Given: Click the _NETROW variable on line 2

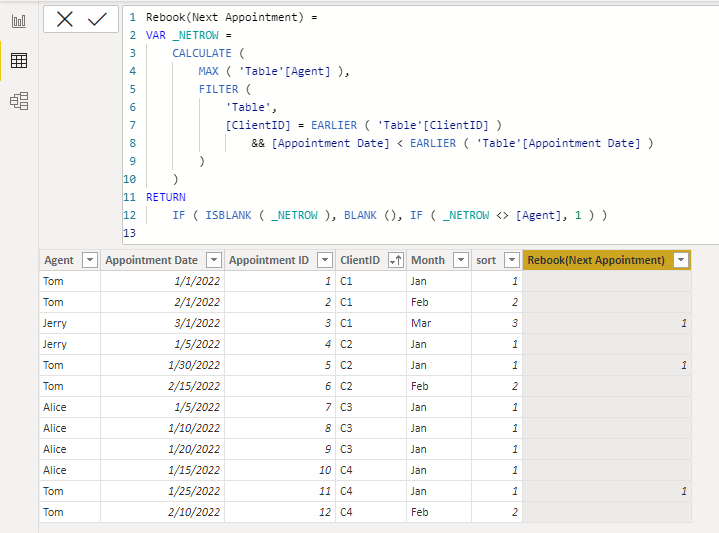Looking at the screenshot, I should pos(196,35).
